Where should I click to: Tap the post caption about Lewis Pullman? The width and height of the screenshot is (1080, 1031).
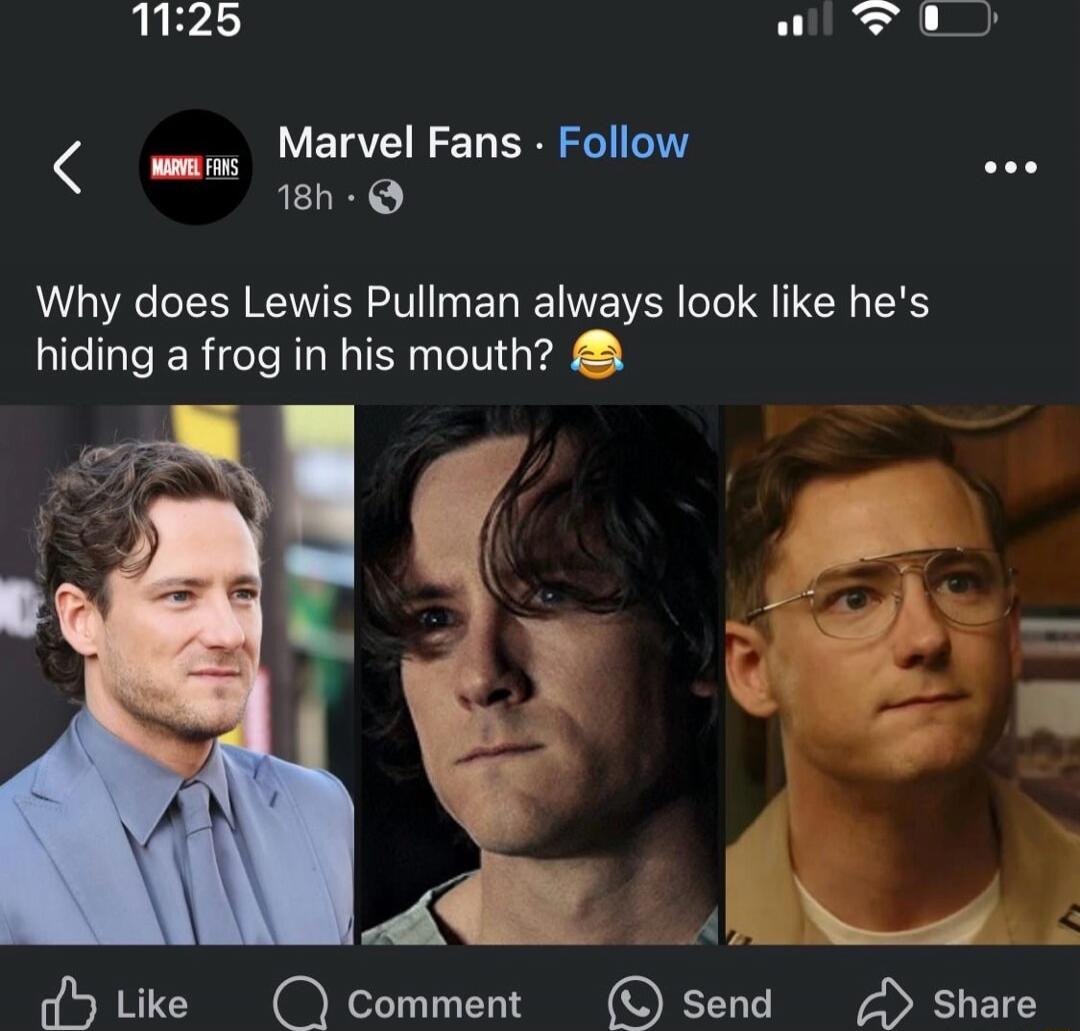tap(482, 329)
